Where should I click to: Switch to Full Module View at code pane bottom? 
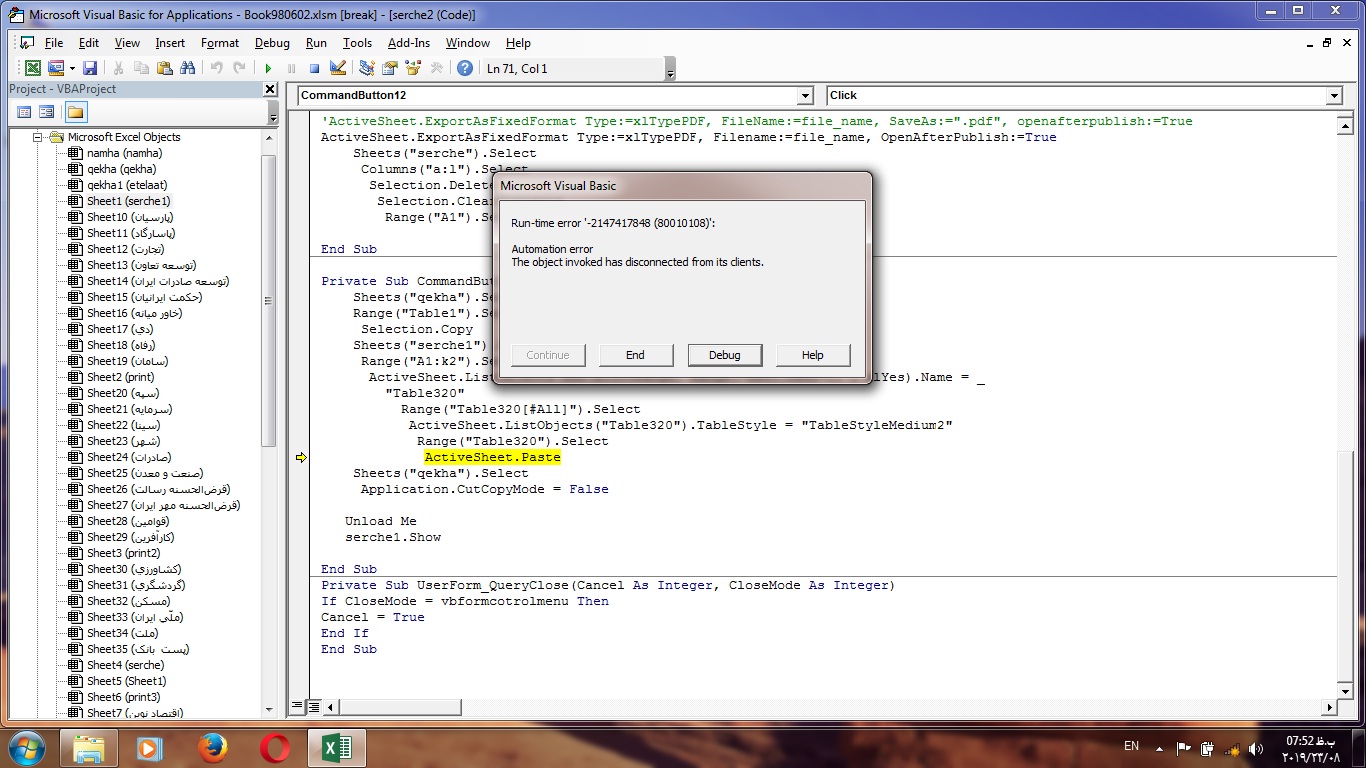tap(313, 706)
